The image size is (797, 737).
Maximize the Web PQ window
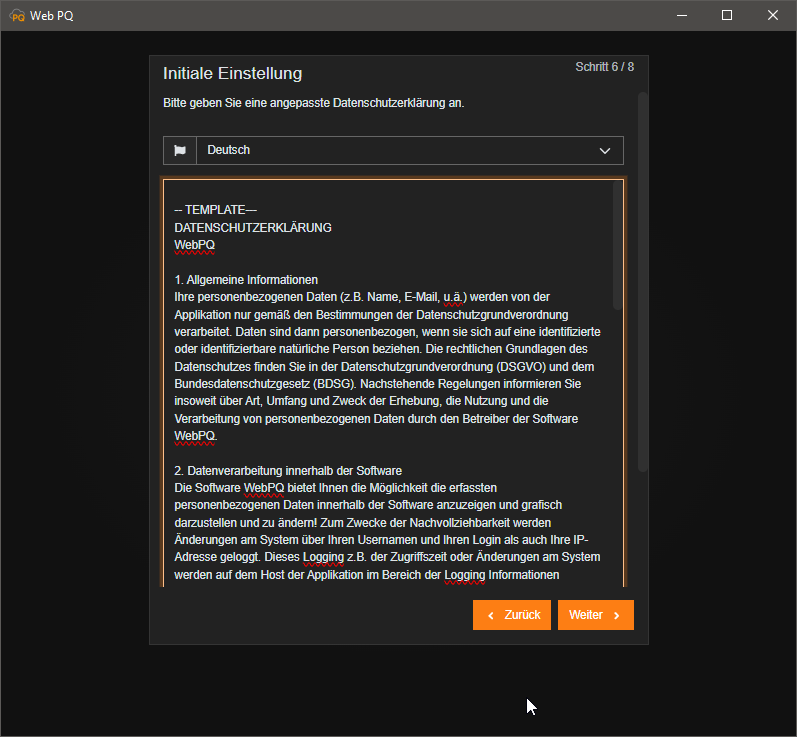[727, 15]
